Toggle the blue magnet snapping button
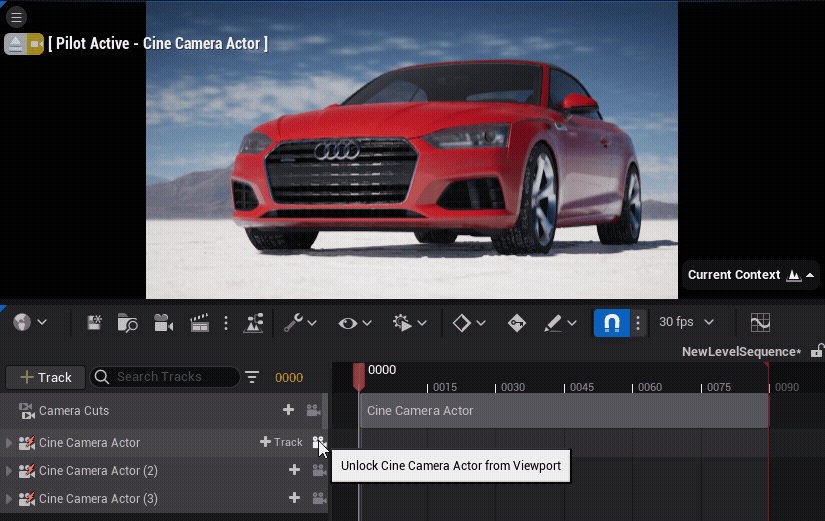This screenshot has height=521, width=825. pyautogui.click(x=611, y=323)
